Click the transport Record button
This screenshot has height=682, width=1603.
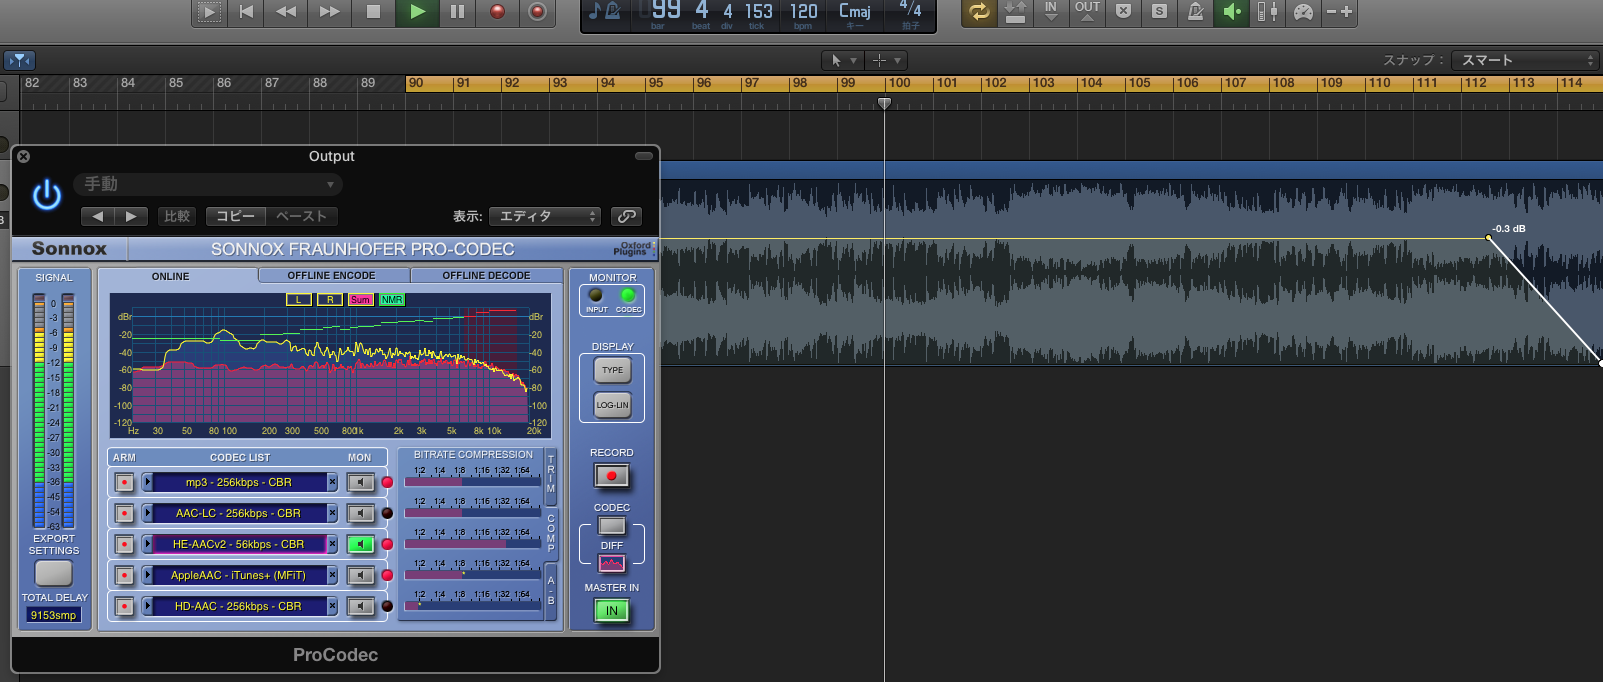click(x=497, y=12)
